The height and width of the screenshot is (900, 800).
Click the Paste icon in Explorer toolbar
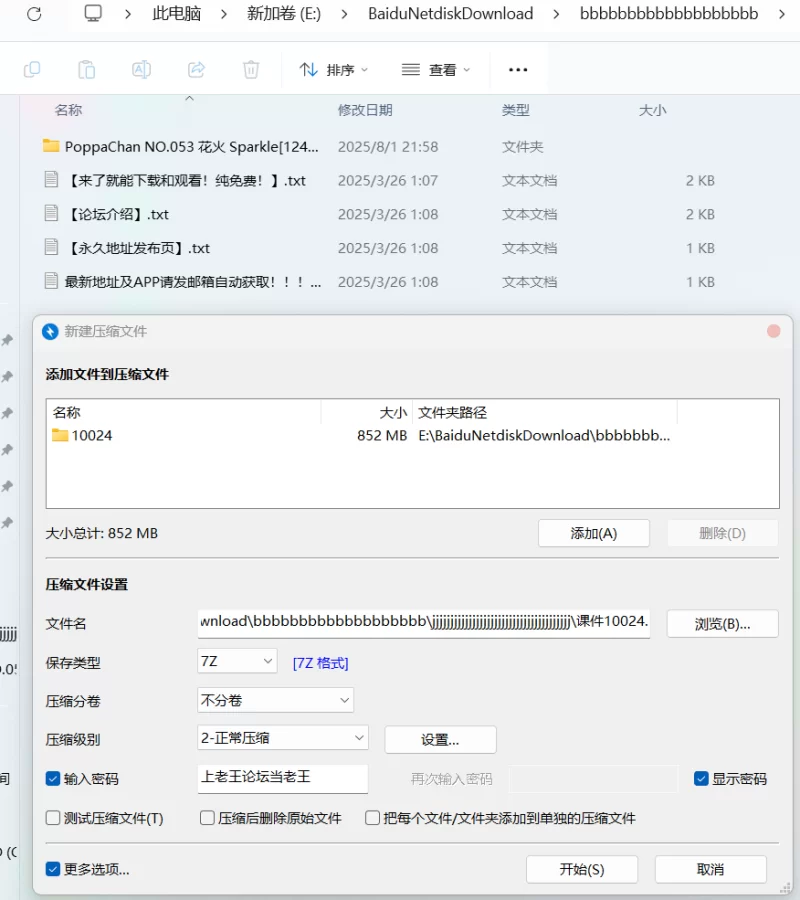pos(87,70)
